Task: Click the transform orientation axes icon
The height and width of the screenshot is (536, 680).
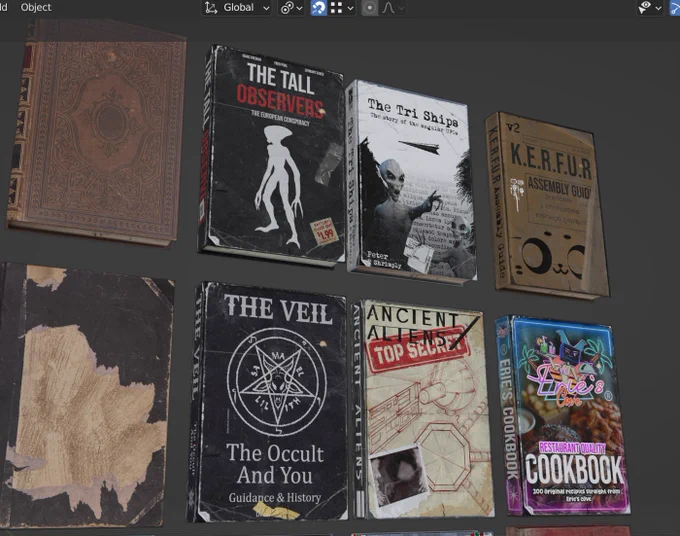Action: [x=211, y=8]
